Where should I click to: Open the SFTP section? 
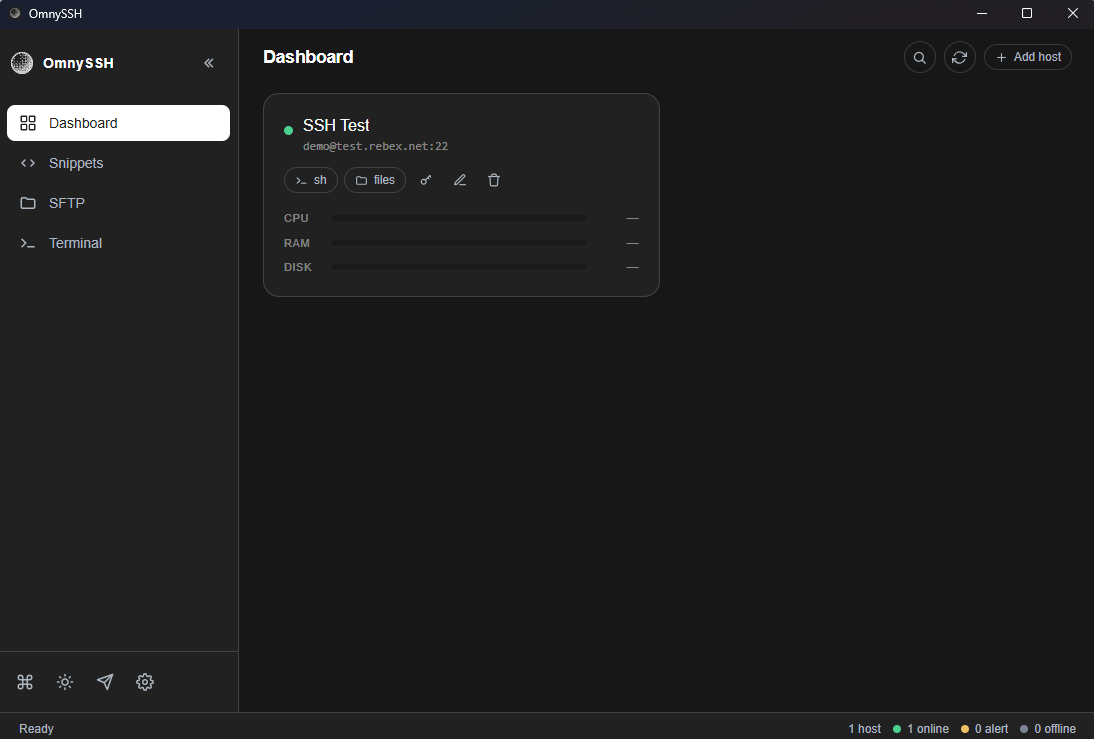pyautogui.click(x=119, y=203)
